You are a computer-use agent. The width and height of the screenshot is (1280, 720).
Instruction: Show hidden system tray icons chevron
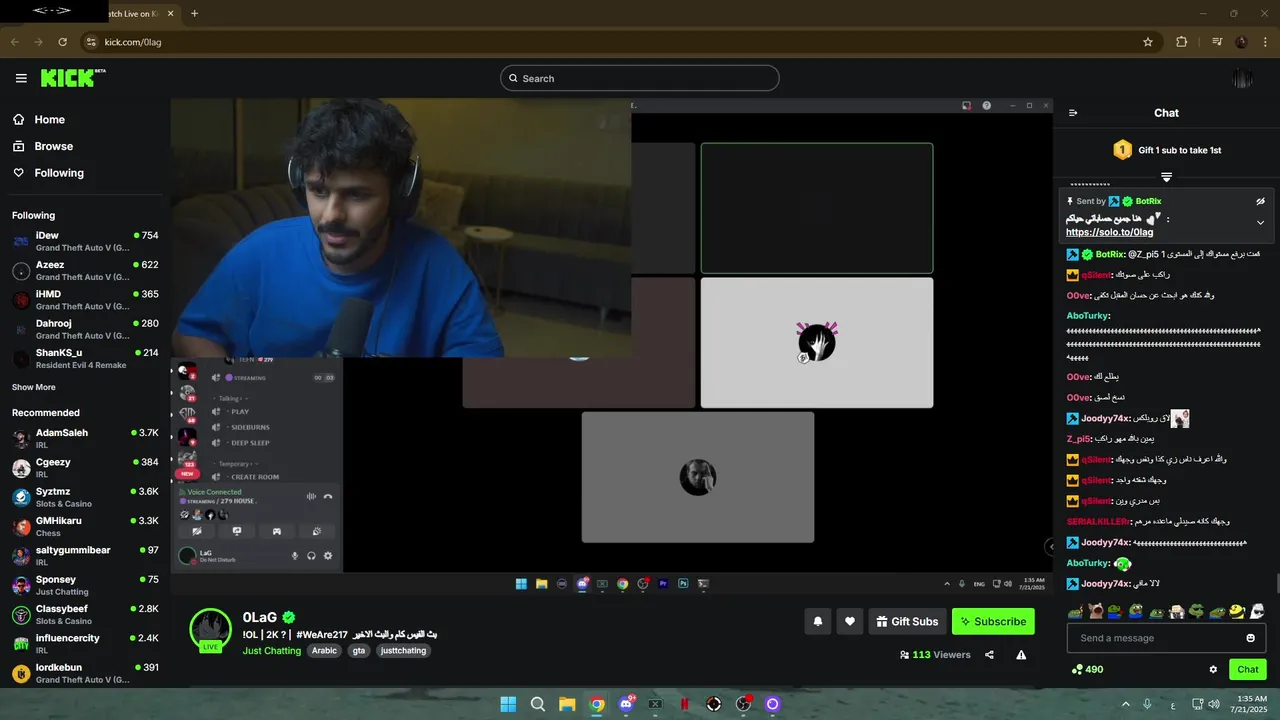coord(1126,704)
